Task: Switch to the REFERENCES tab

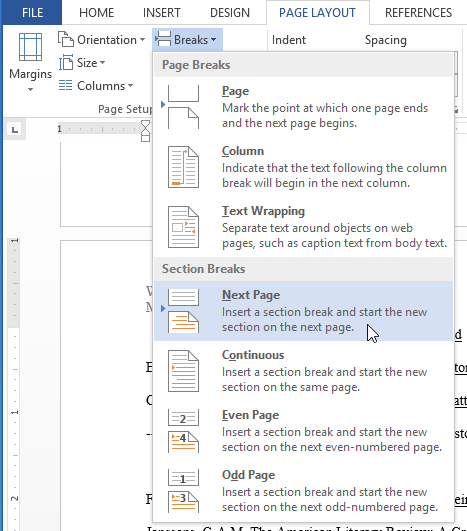Action: coord(419,13)
